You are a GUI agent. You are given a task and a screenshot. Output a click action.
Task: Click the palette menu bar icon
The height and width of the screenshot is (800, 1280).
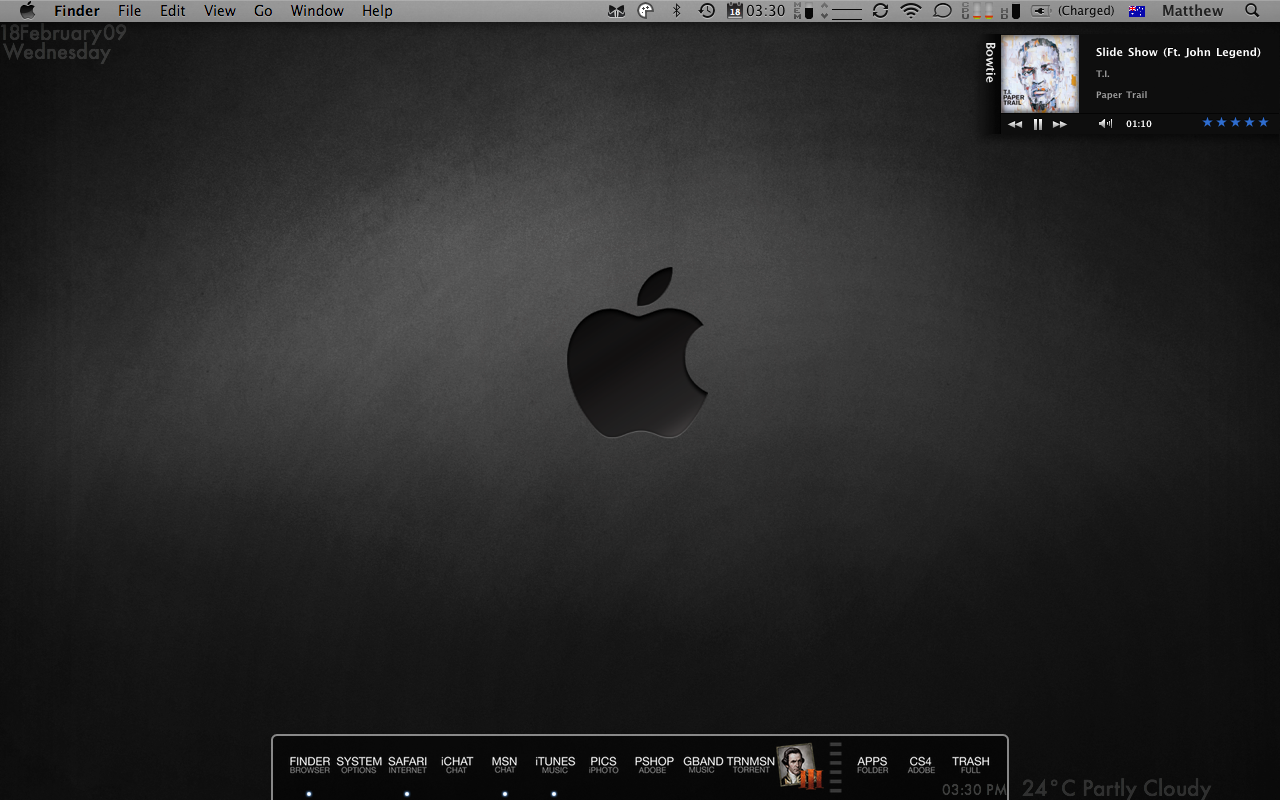pyautogui.click(x=646, y=11)
